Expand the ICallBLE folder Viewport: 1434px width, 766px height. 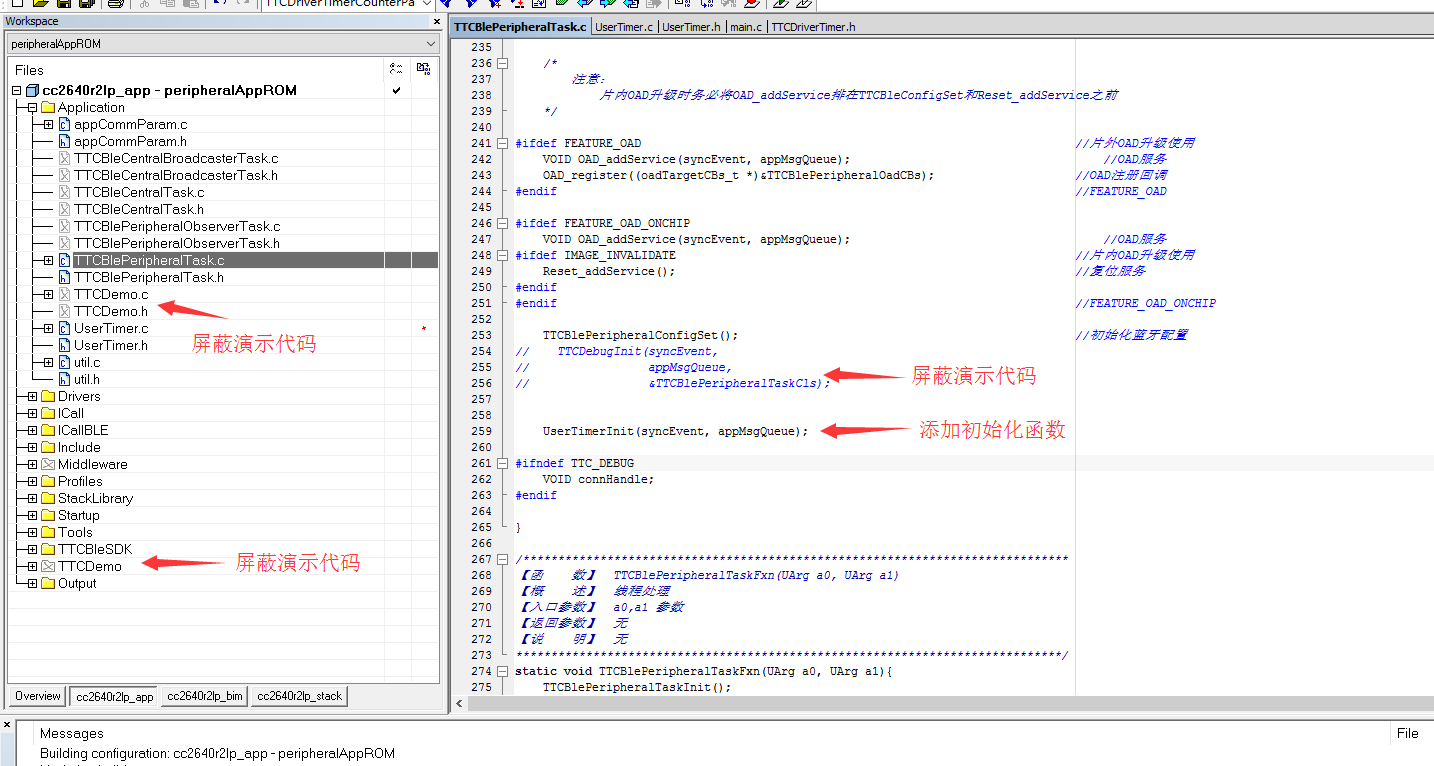[32, 430]
